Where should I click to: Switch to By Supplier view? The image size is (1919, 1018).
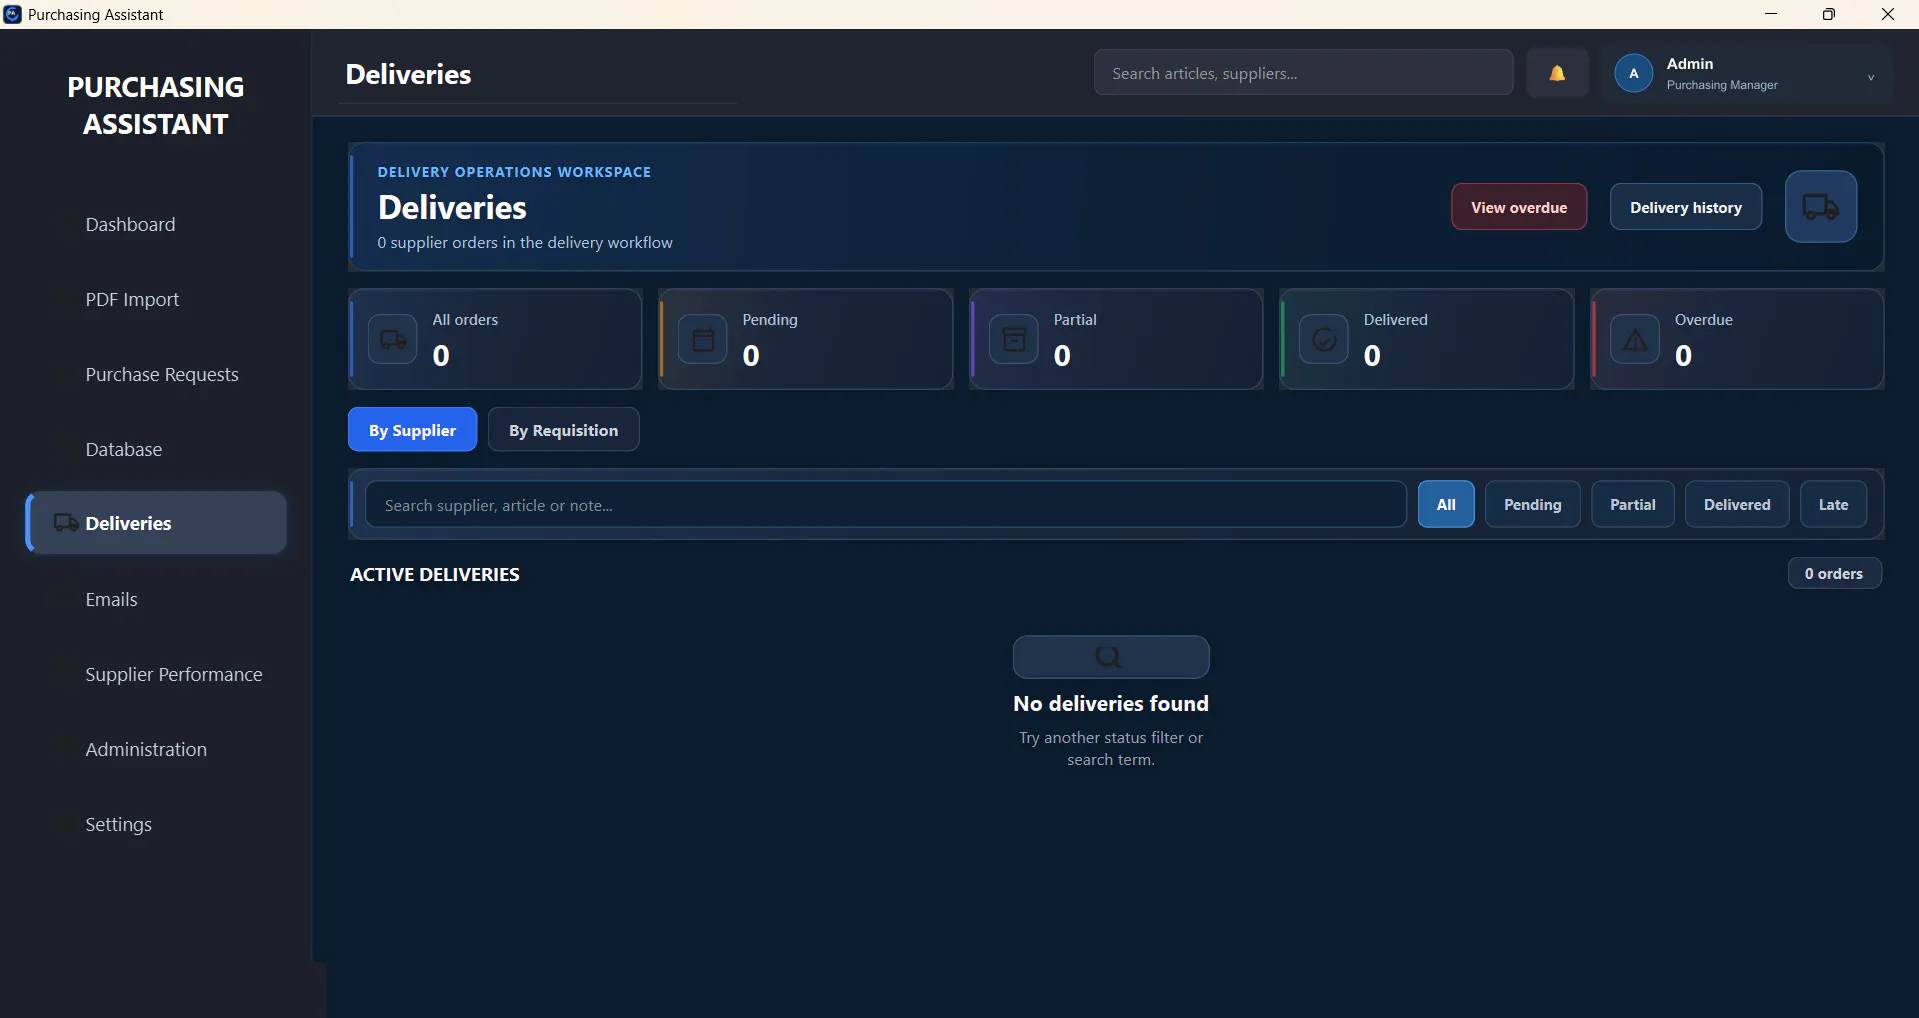[x=412, y=430]
